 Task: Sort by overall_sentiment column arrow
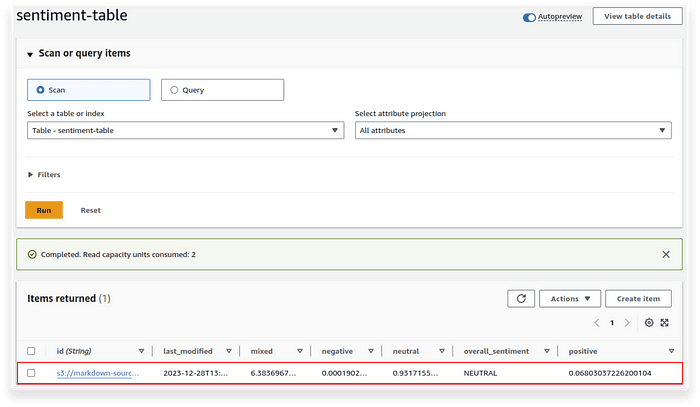pos(546,351)
